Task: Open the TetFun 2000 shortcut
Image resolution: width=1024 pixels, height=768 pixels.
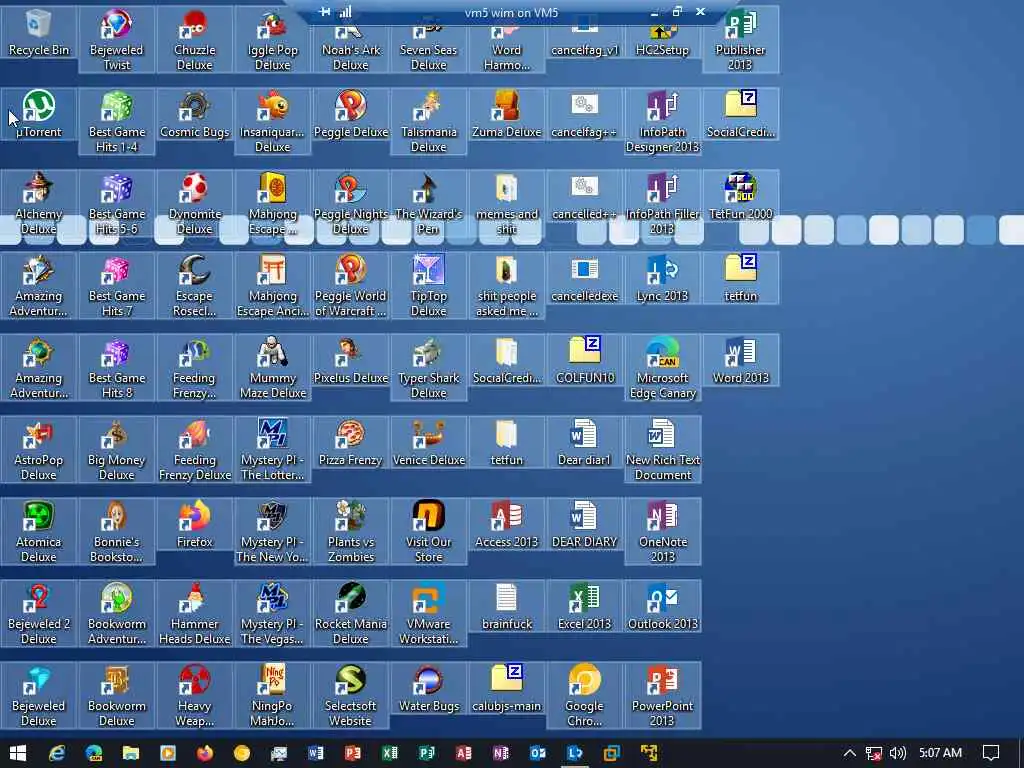Action: click(x=741, y=196)
